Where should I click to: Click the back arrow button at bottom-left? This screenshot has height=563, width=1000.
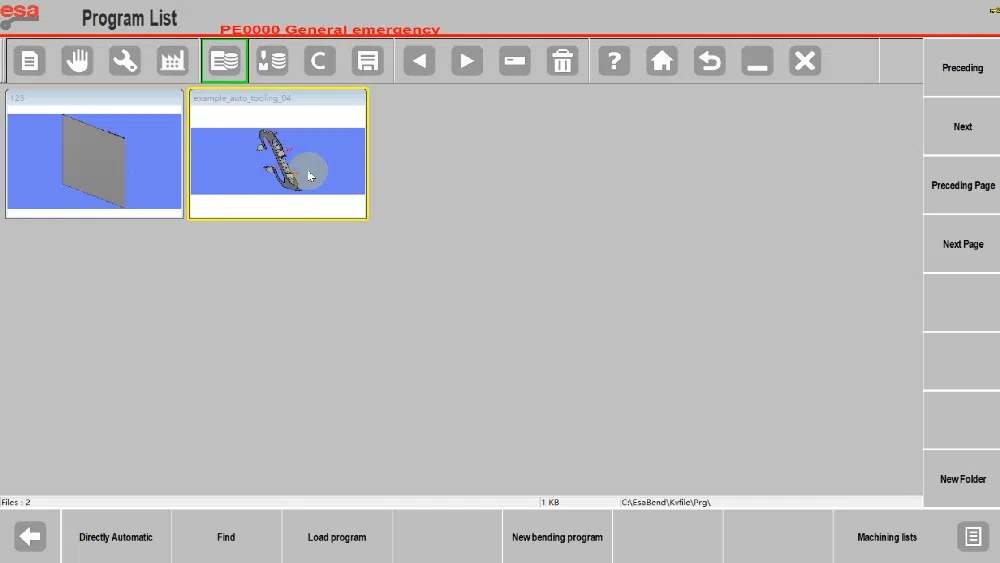[30, 536]
